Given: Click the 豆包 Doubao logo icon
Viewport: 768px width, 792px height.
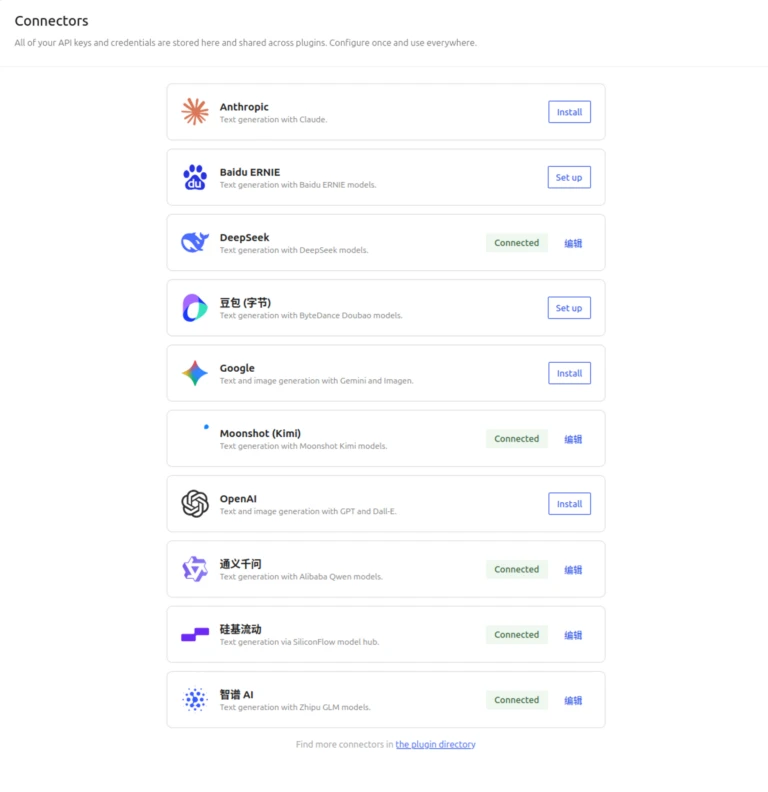Looking at the screenshot, I should [x=195, y=308].
